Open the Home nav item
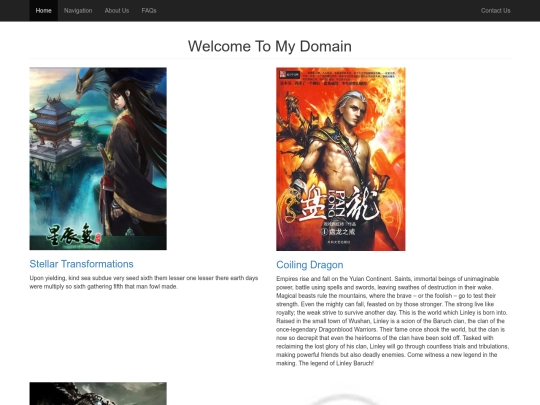The image size is (540, 405). point(43,11)
